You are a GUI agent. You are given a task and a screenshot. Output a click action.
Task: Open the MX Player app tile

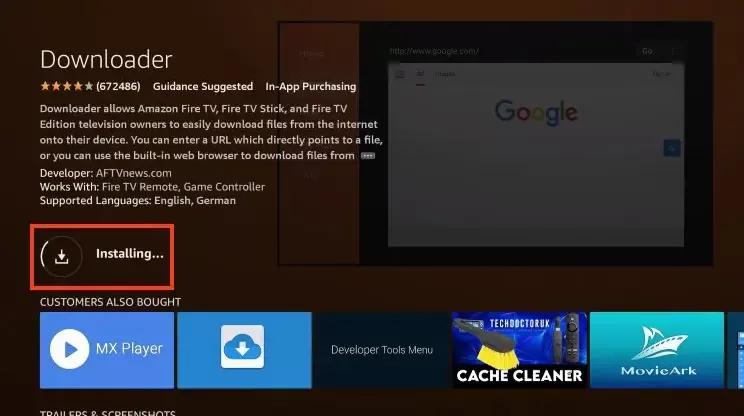coord(107,350)
